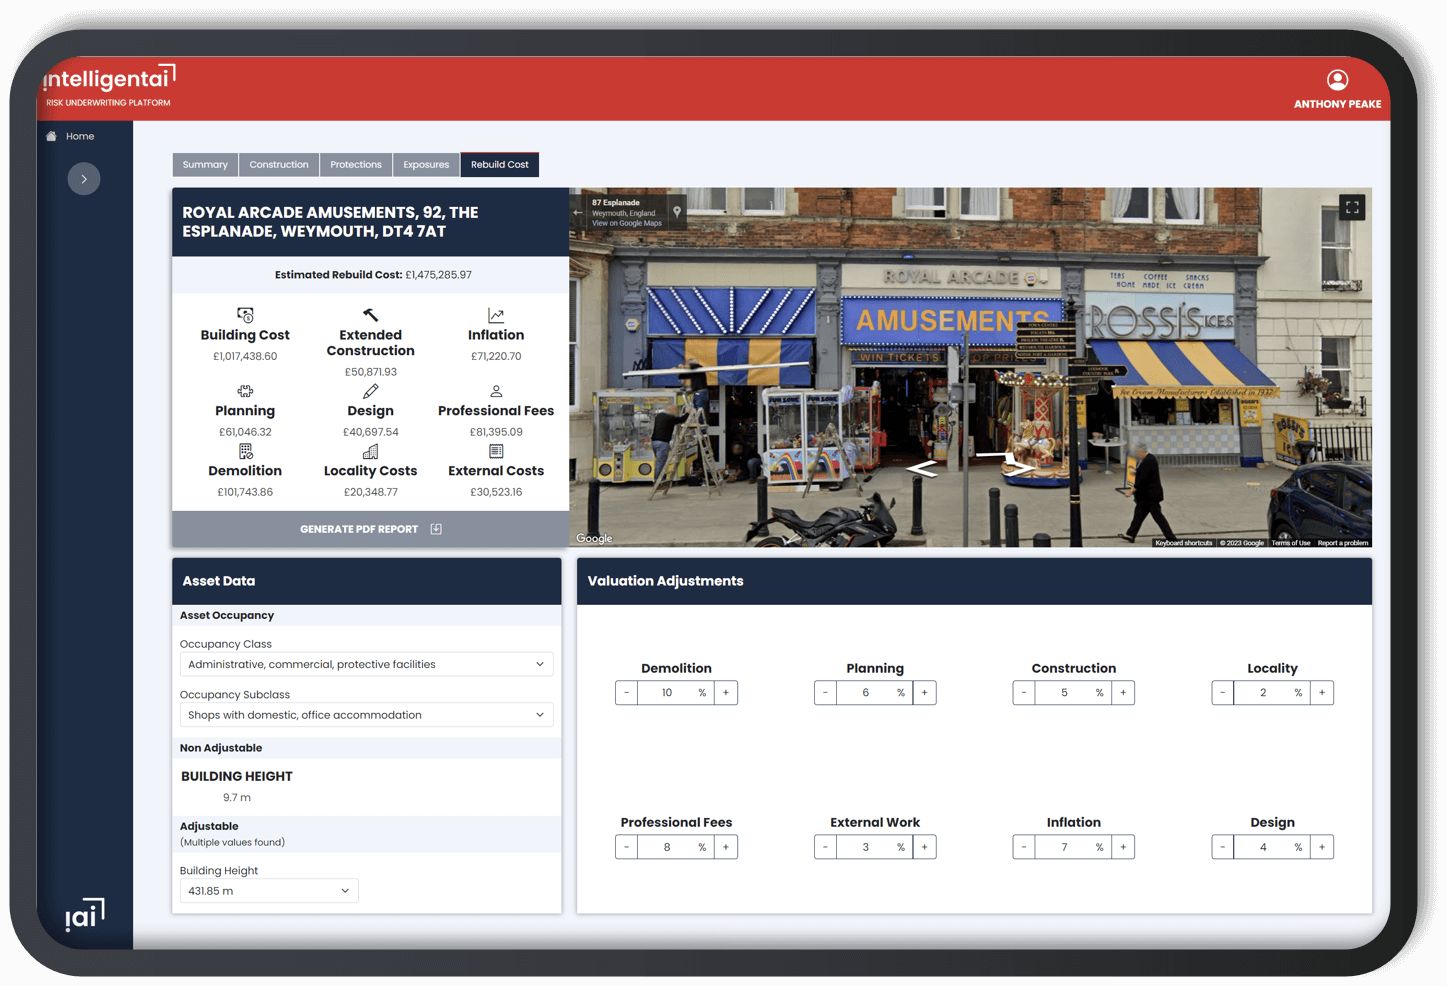1447x986 pixels.
Task: Click the home icon in the sidebar
Action: coord(51,136)
